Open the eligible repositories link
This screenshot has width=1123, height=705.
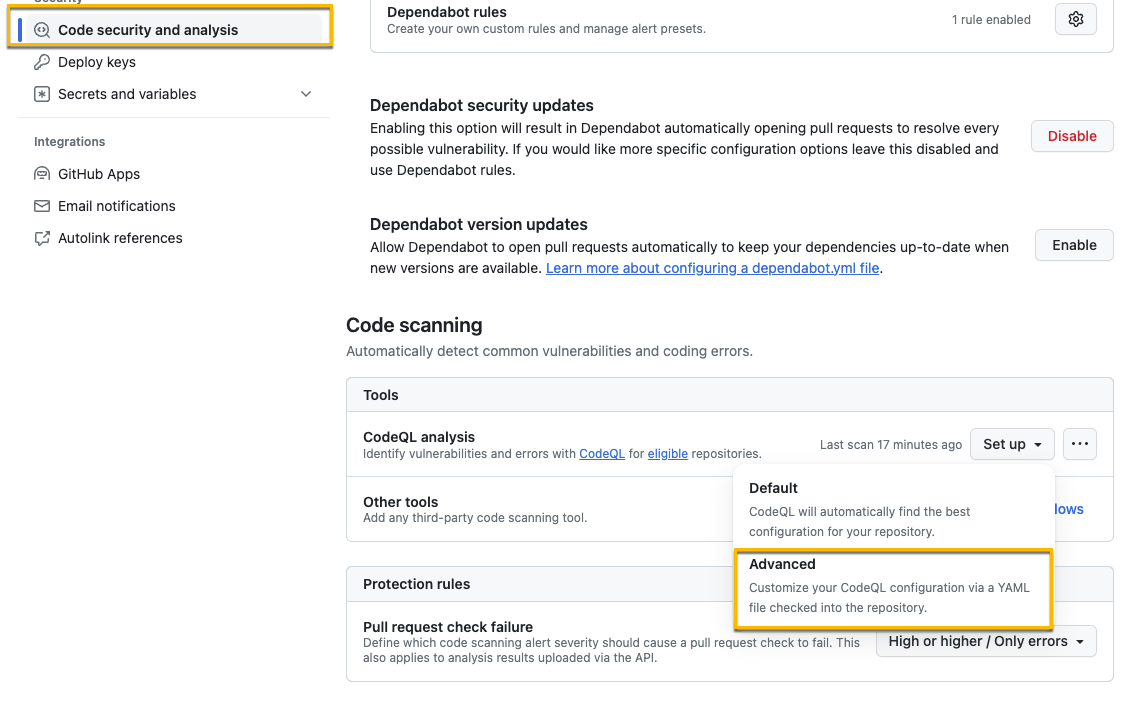point(667,454)
